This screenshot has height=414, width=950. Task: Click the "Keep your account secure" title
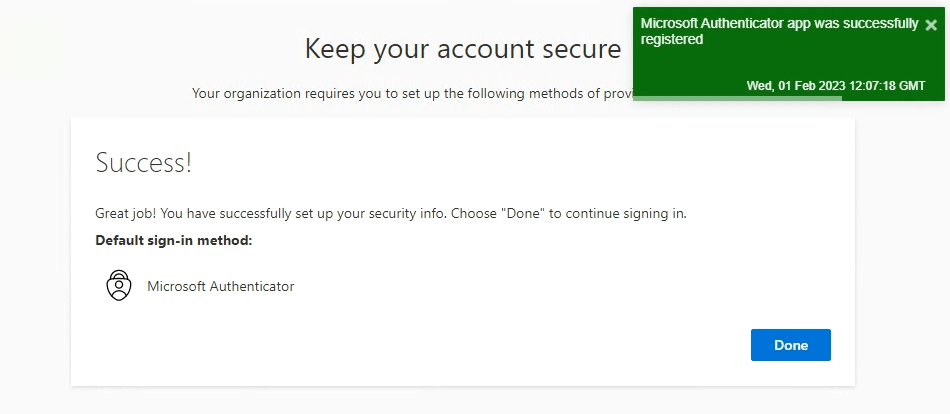point(462,49)
